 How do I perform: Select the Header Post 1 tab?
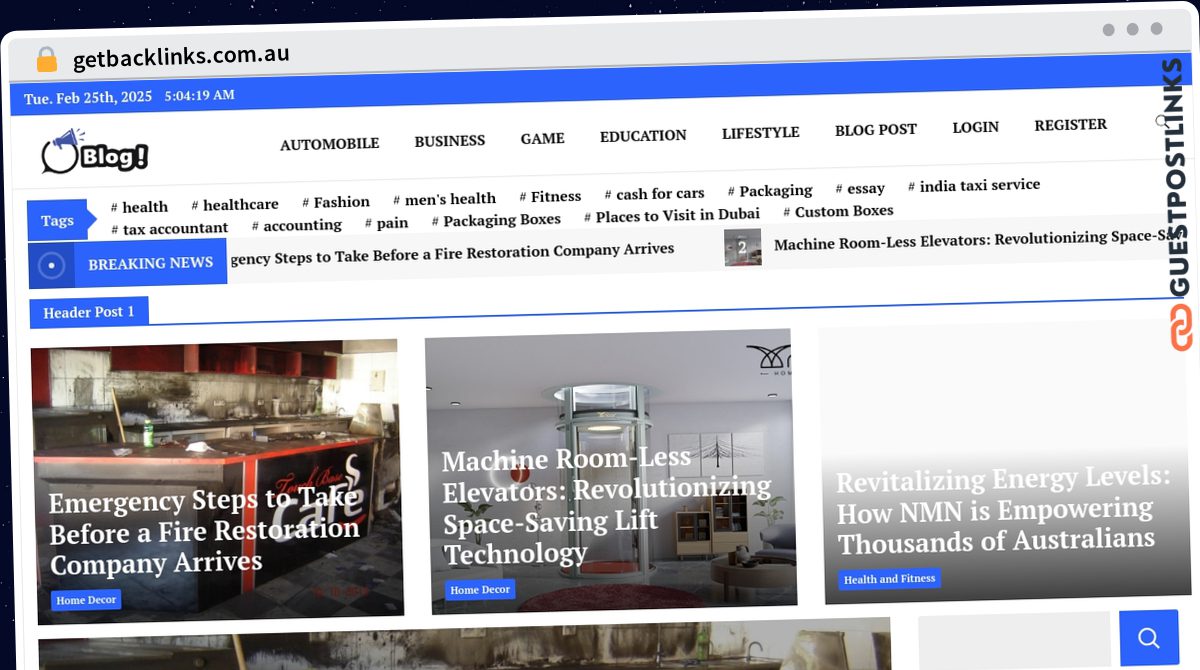(89, 313)
